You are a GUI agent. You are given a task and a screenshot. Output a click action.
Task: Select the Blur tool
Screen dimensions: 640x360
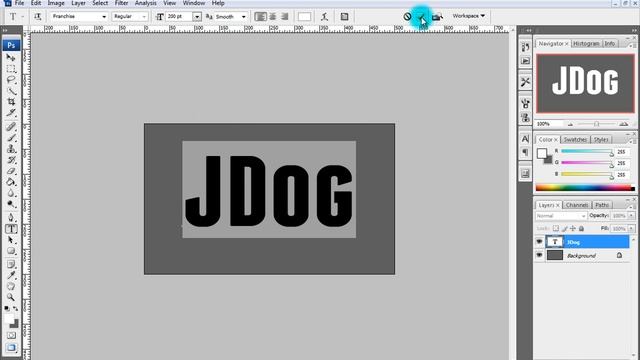pyautogui.click(x=11, y=193)
